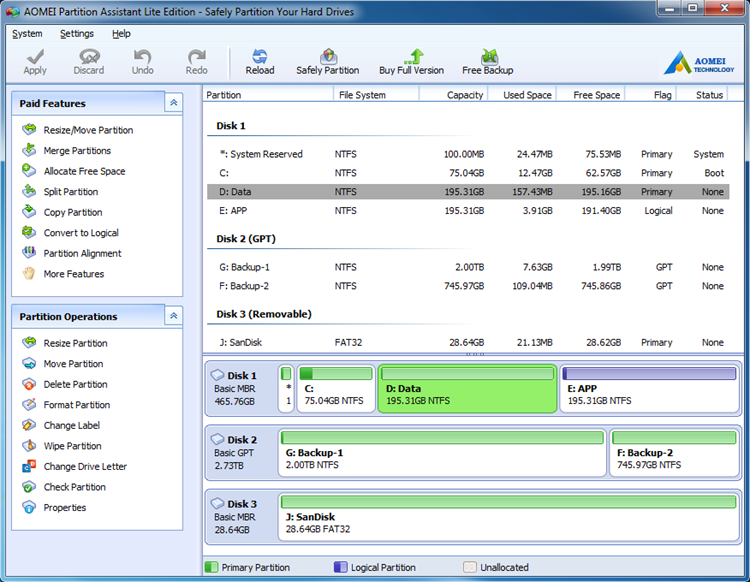Open the Free Backup toolbar icon
Screen dimensions: 750x582
[488, 56]
